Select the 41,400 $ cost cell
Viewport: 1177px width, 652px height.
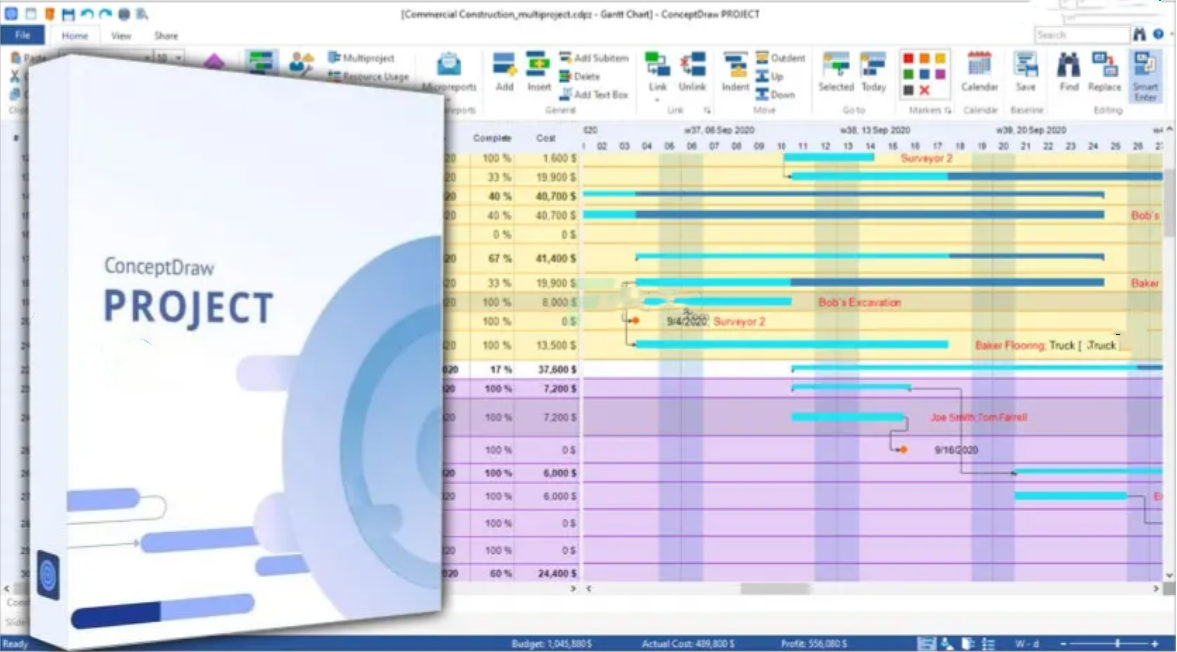coord(556,259)
